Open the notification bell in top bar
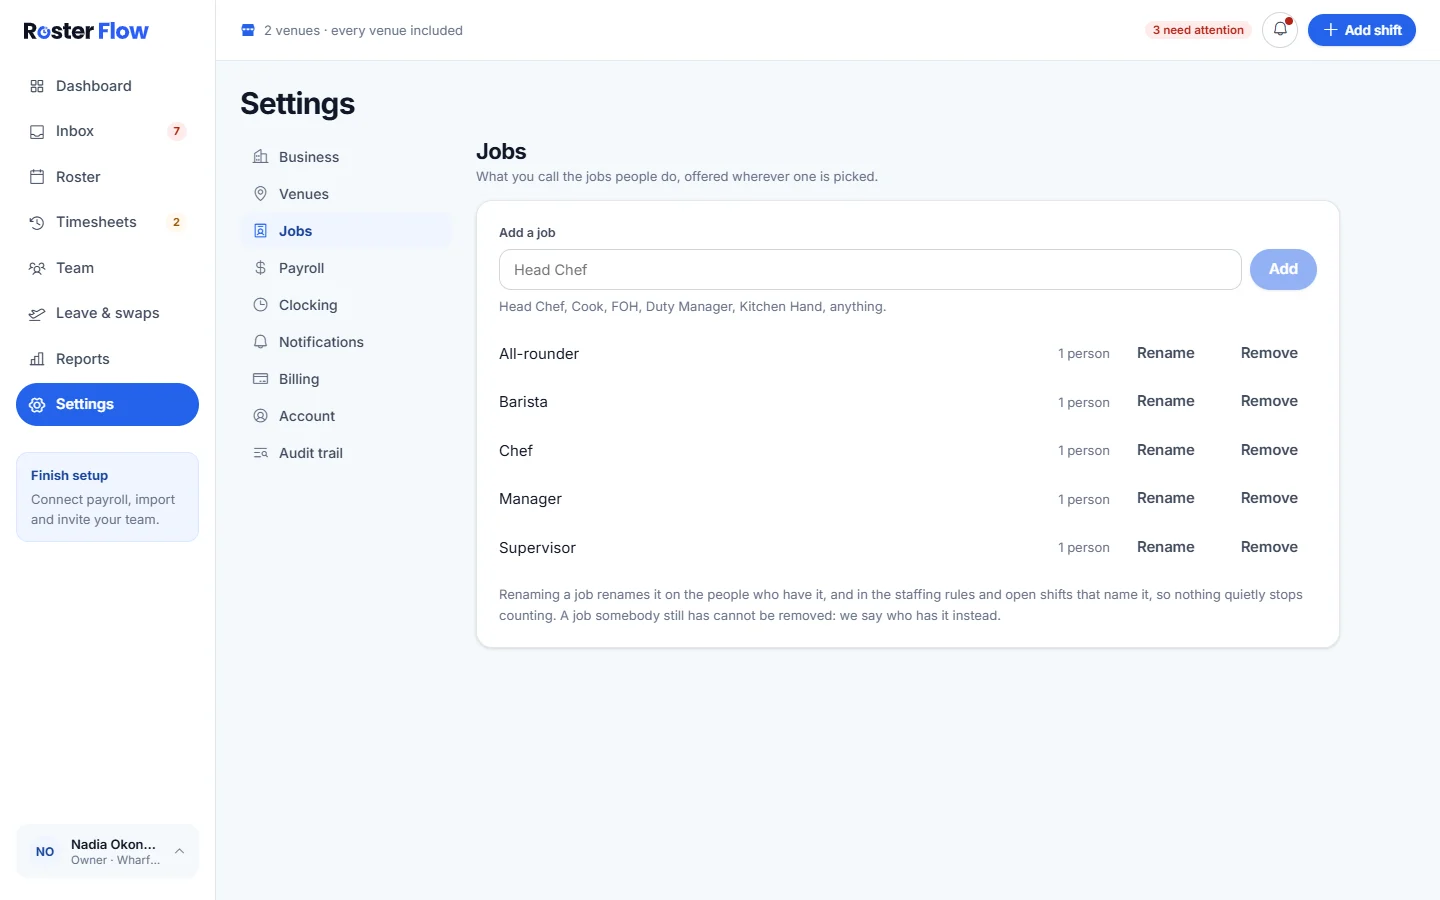Image resolution: width=1440 pixels, height=900 pixels. click(1280, 30)
